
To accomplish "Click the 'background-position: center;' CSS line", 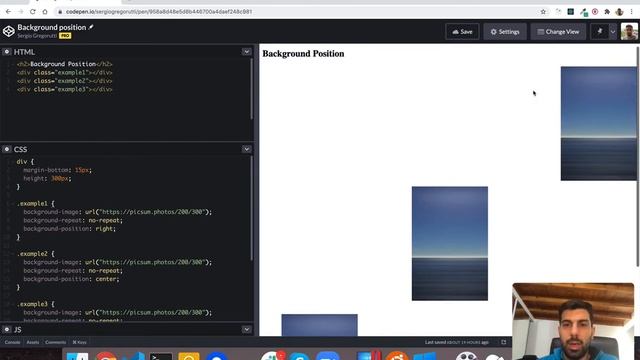I will pos(71,279).
